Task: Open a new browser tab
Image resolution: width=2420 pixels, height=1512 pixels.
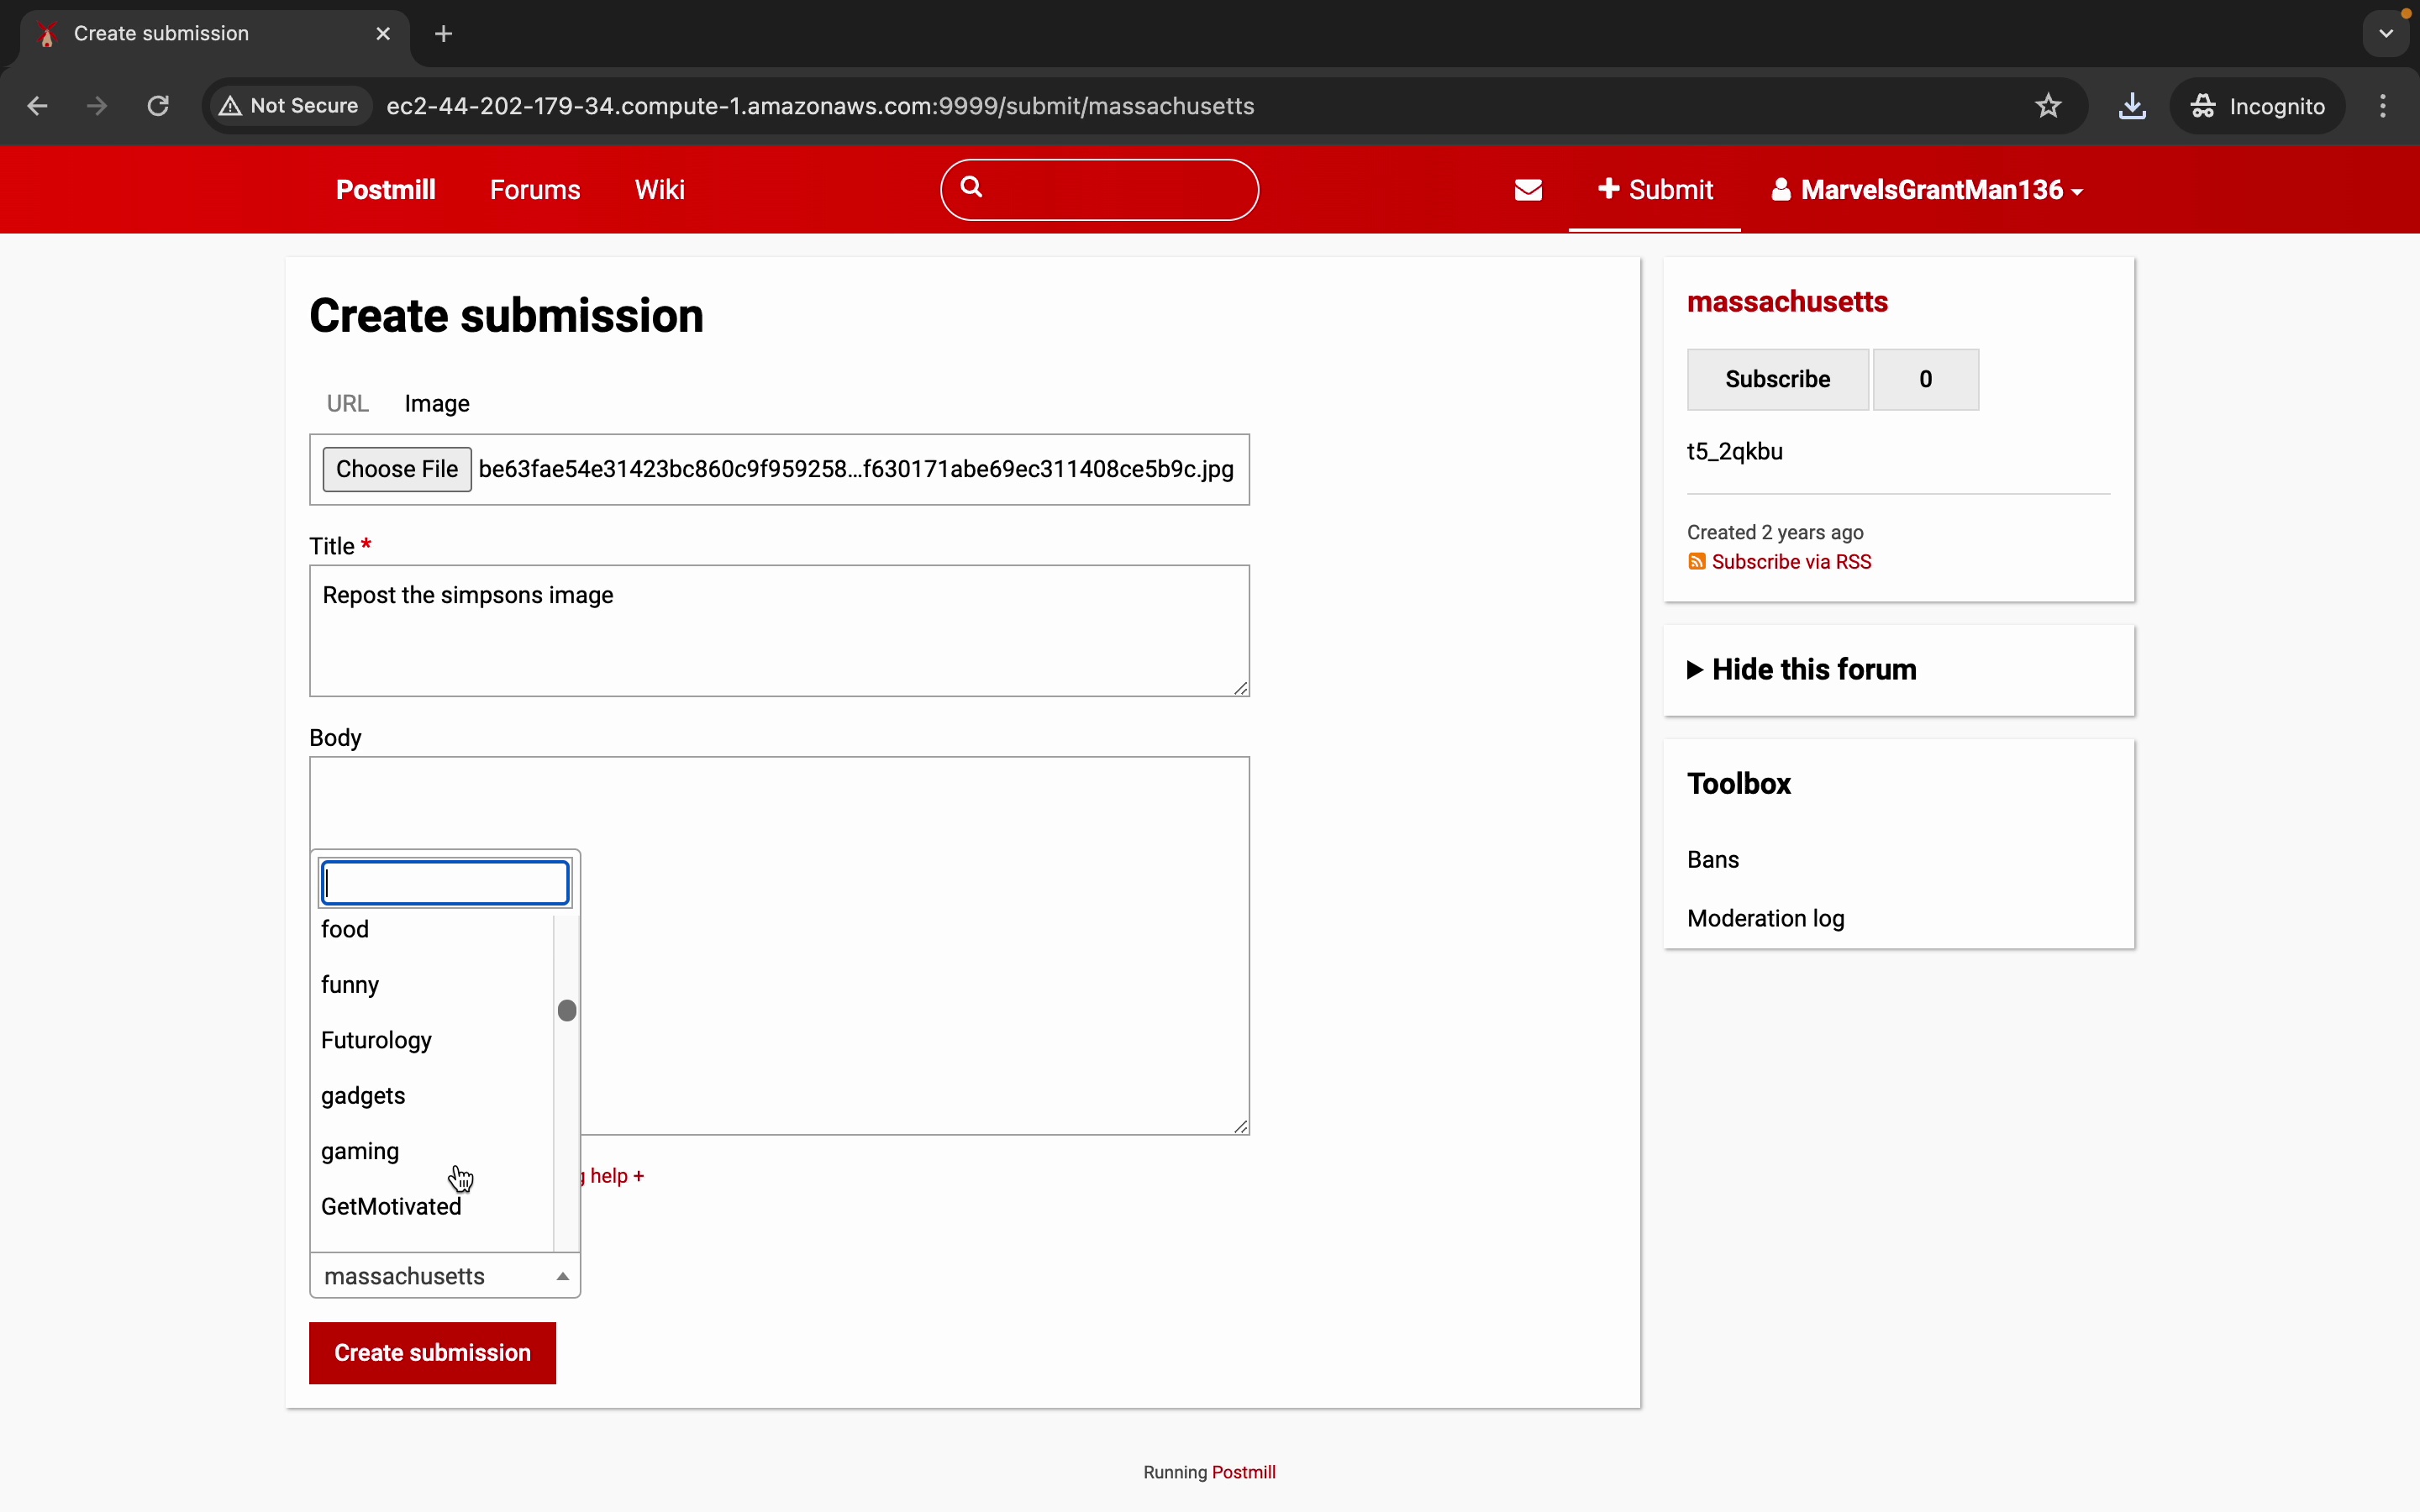Action: [444, 34]
